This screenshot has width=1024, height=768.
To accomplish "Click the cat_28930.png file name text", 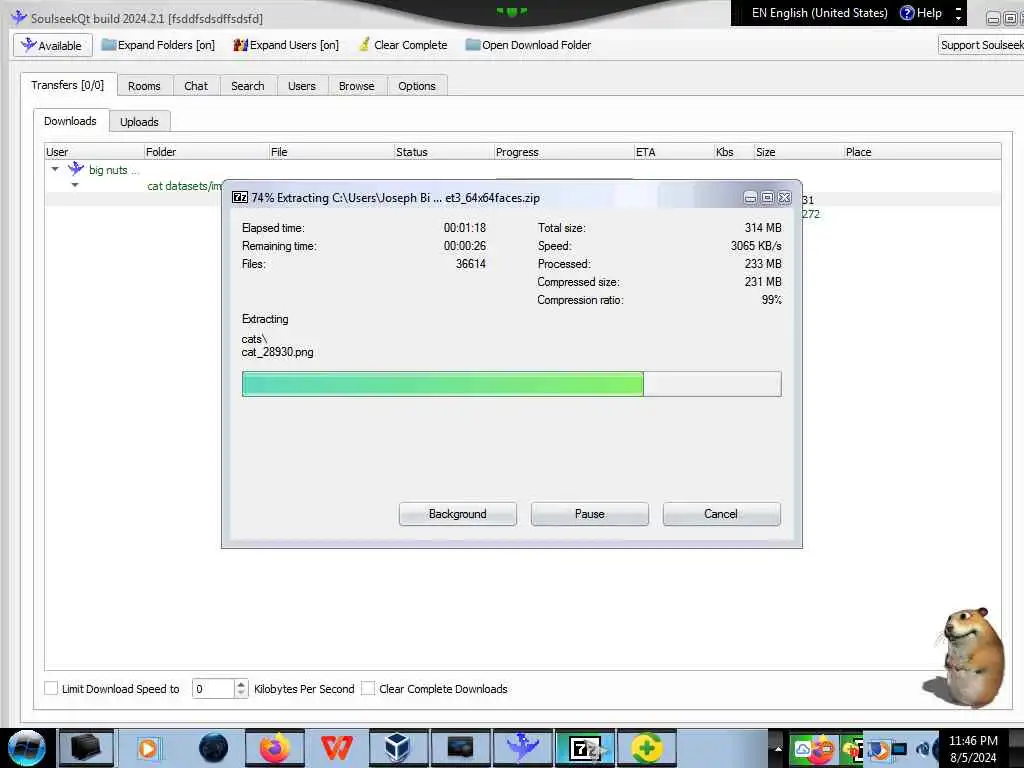I will 278,352.
